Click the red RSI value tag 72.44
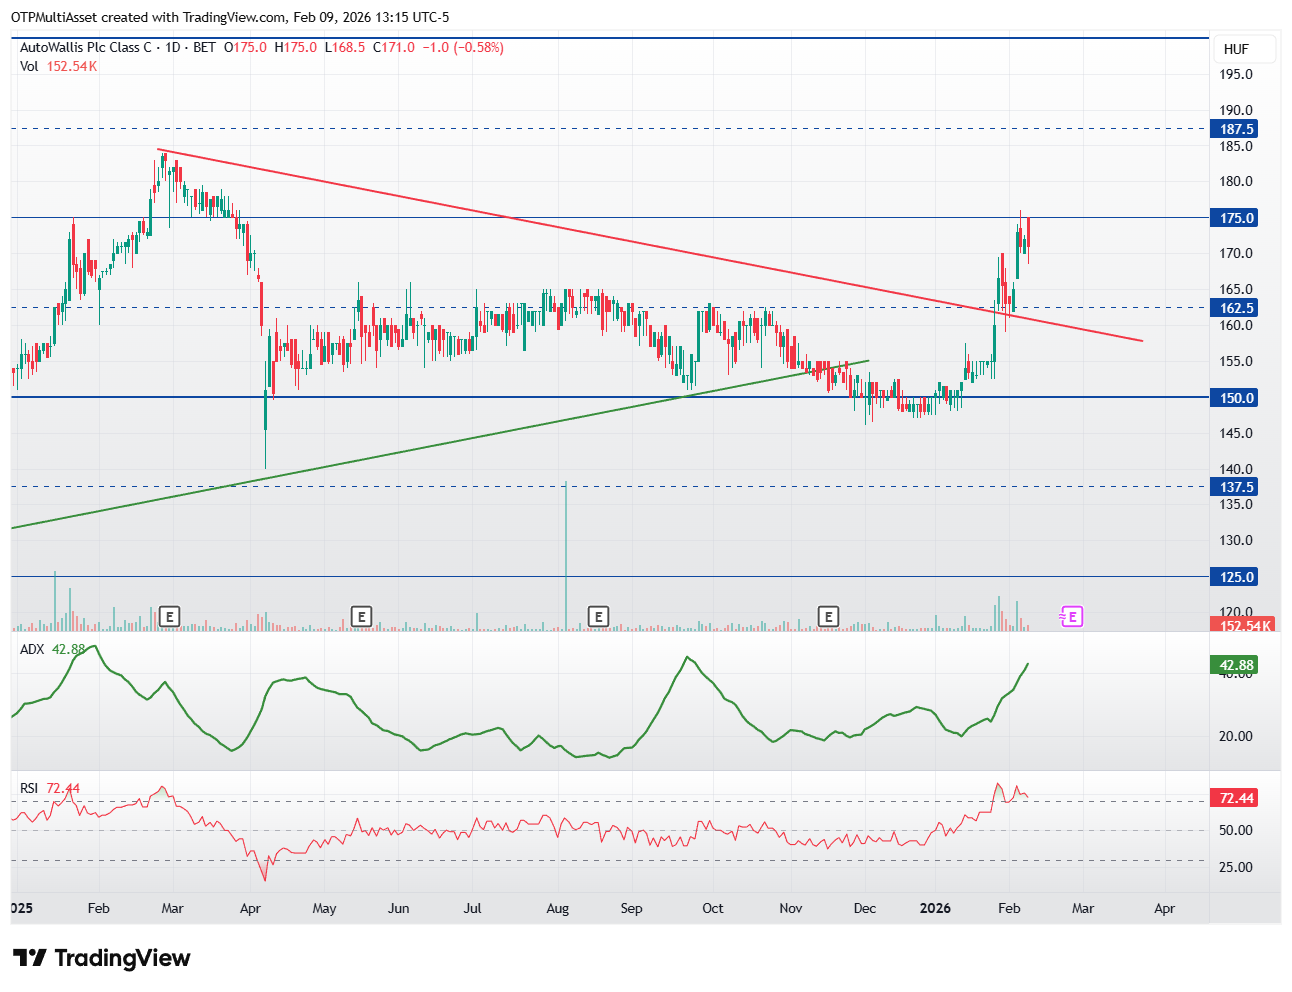Image resolution: width=1292 pixels, height=992 pixels. click(x=1236, y=798)
